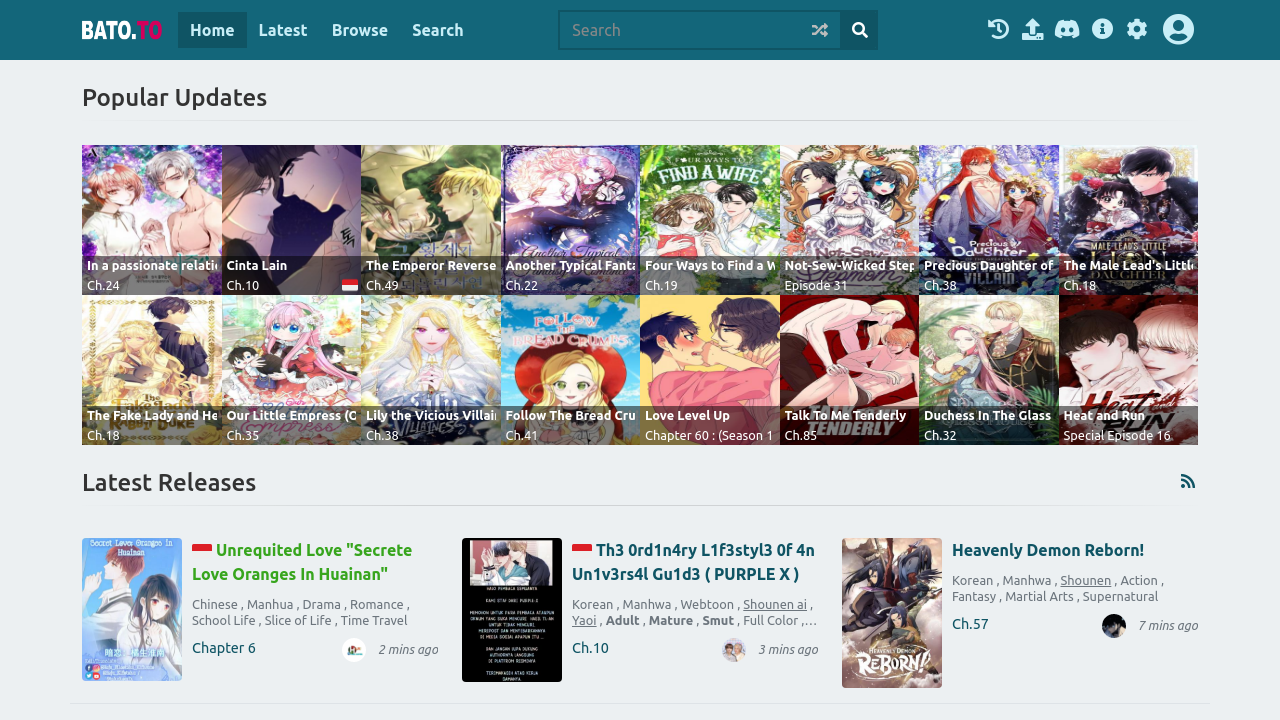This screenshot has height=720, width=1280.
Task: Open Another Typical Fantasy cover thumbnail
Action: tap(570, 220)
